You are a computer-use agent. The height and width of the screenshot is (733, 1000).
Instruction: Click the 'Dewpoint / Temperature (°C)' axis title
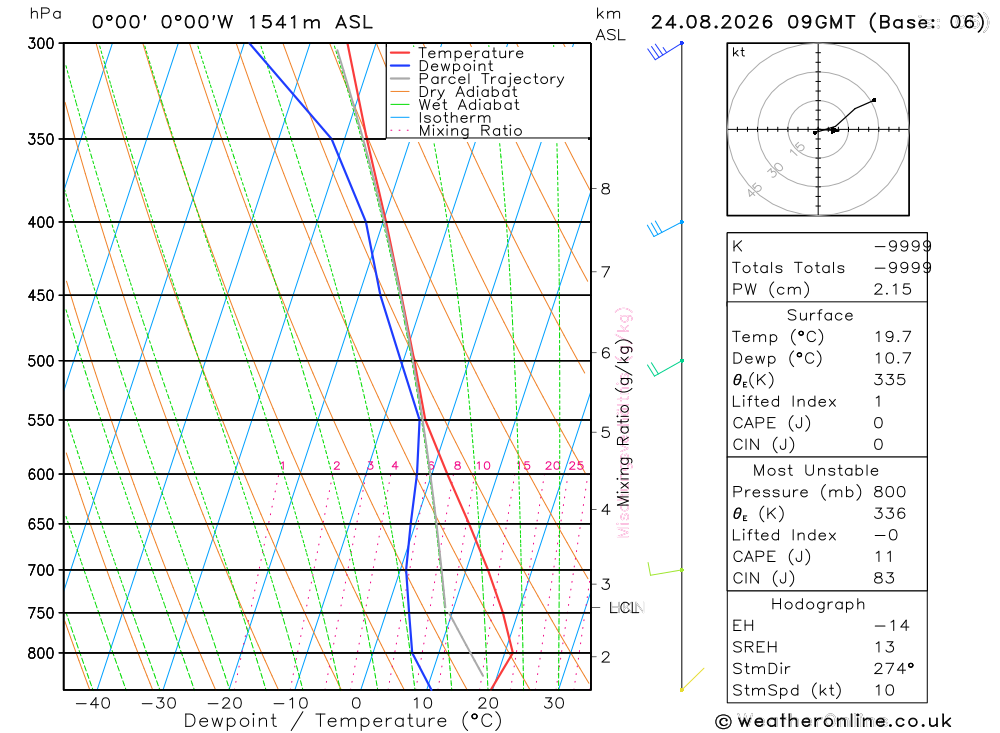pyautogui.click(x=343, y=722)
